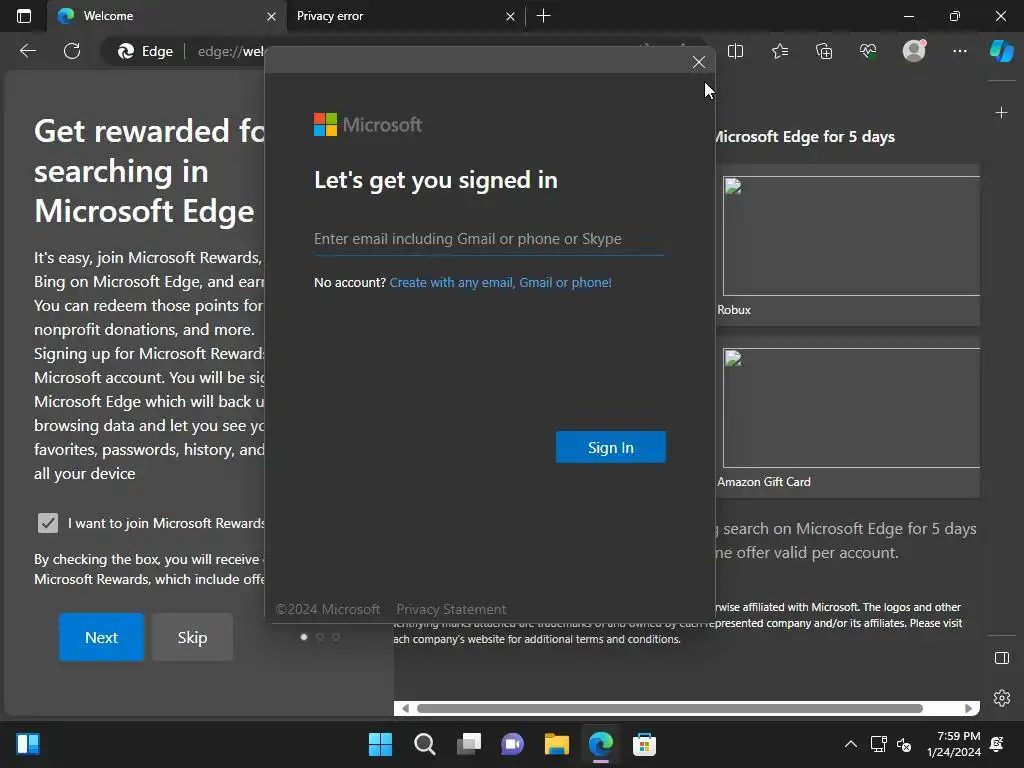
Task: Open Widgets panel icon in taskbar
Action: pos(28,744)
